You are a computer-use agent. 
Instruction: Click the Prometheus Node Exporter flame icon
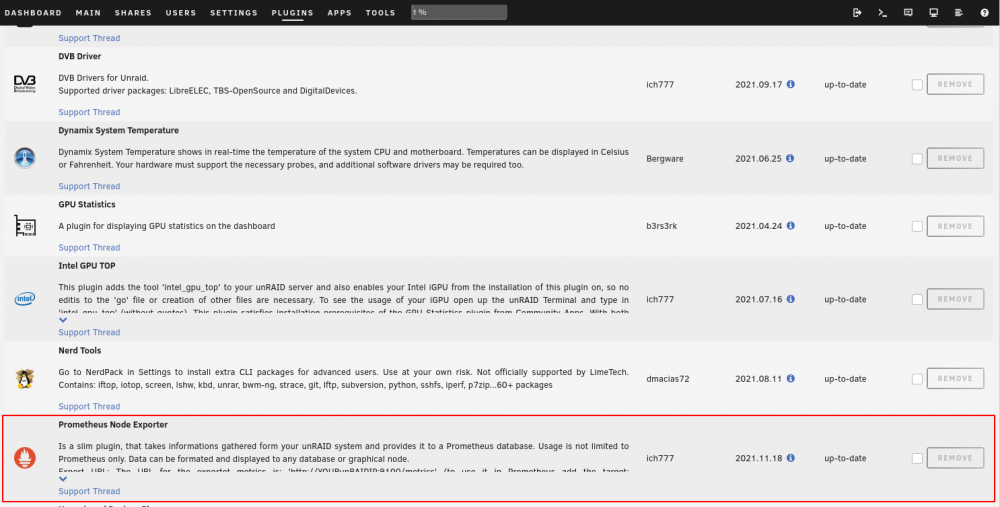(x=25, y=458)
